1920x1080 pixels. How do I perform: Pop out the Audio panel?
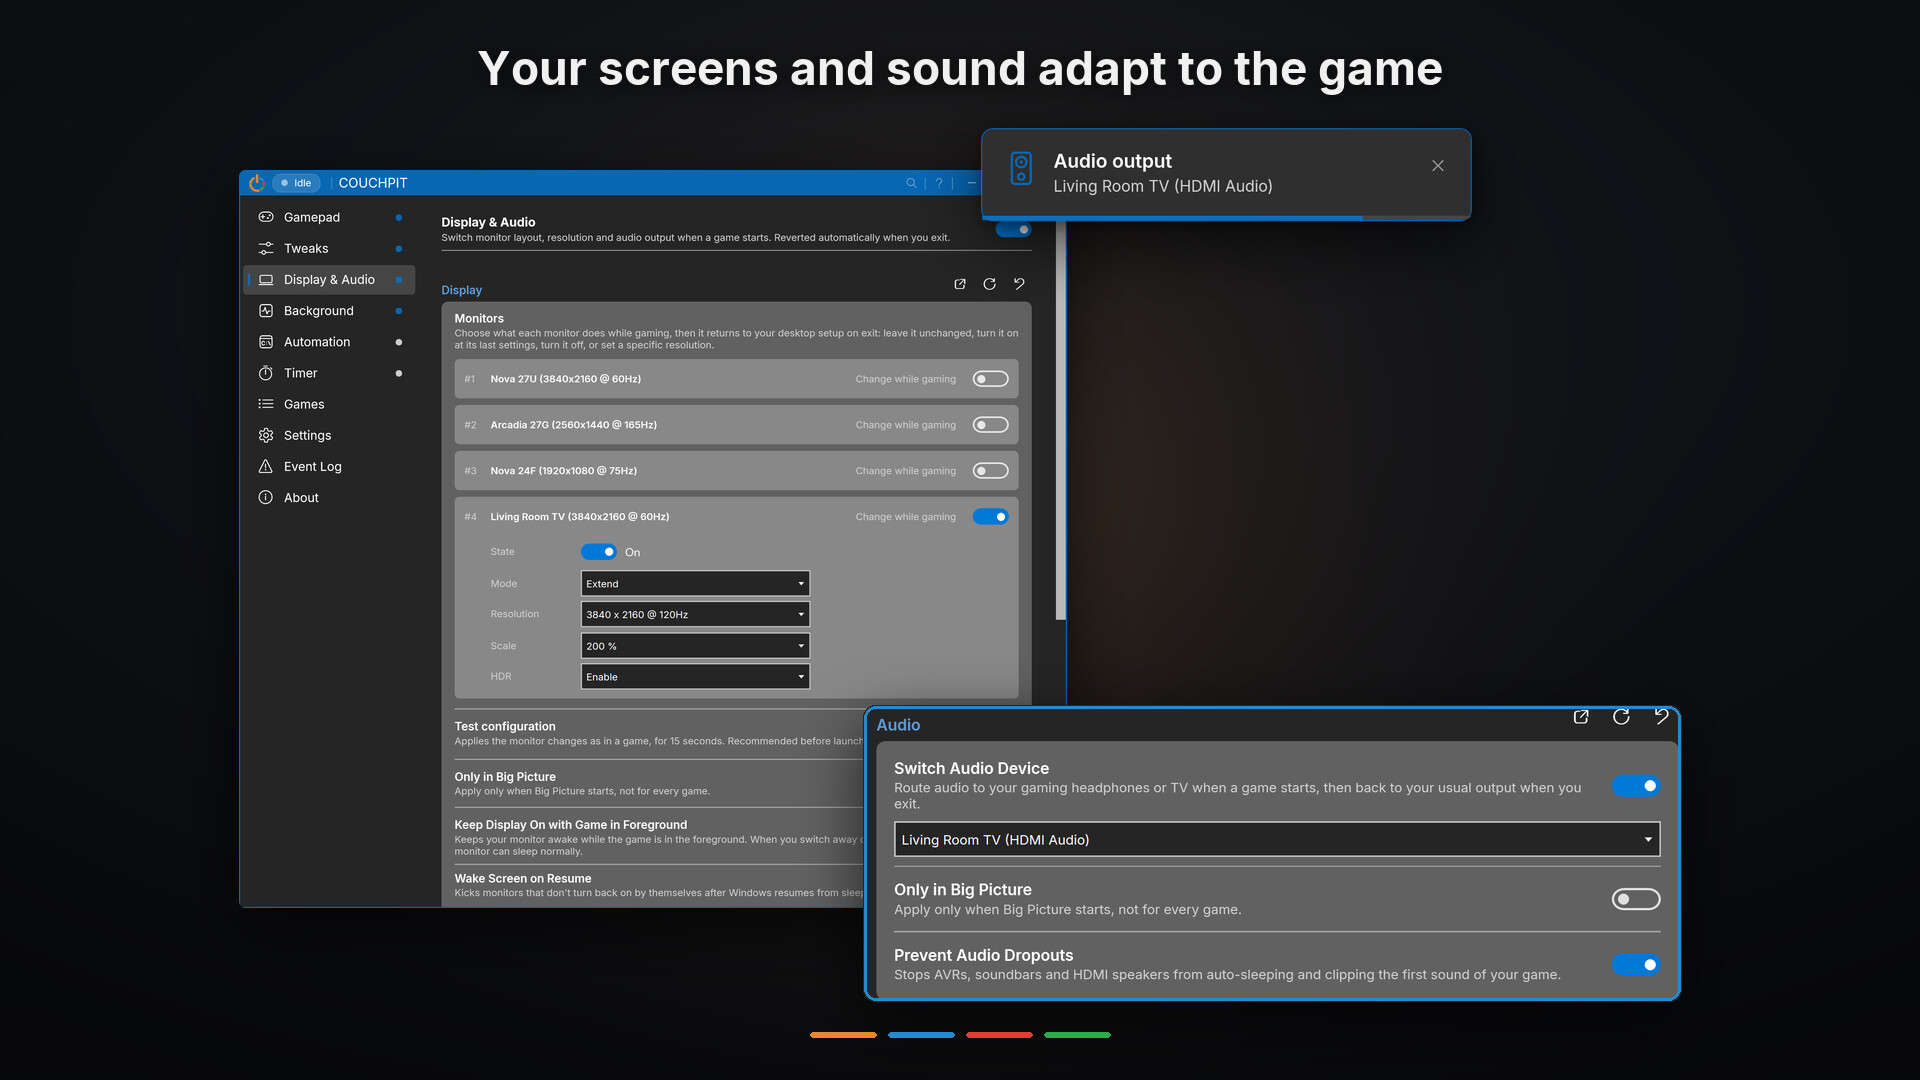[1581, 717]
